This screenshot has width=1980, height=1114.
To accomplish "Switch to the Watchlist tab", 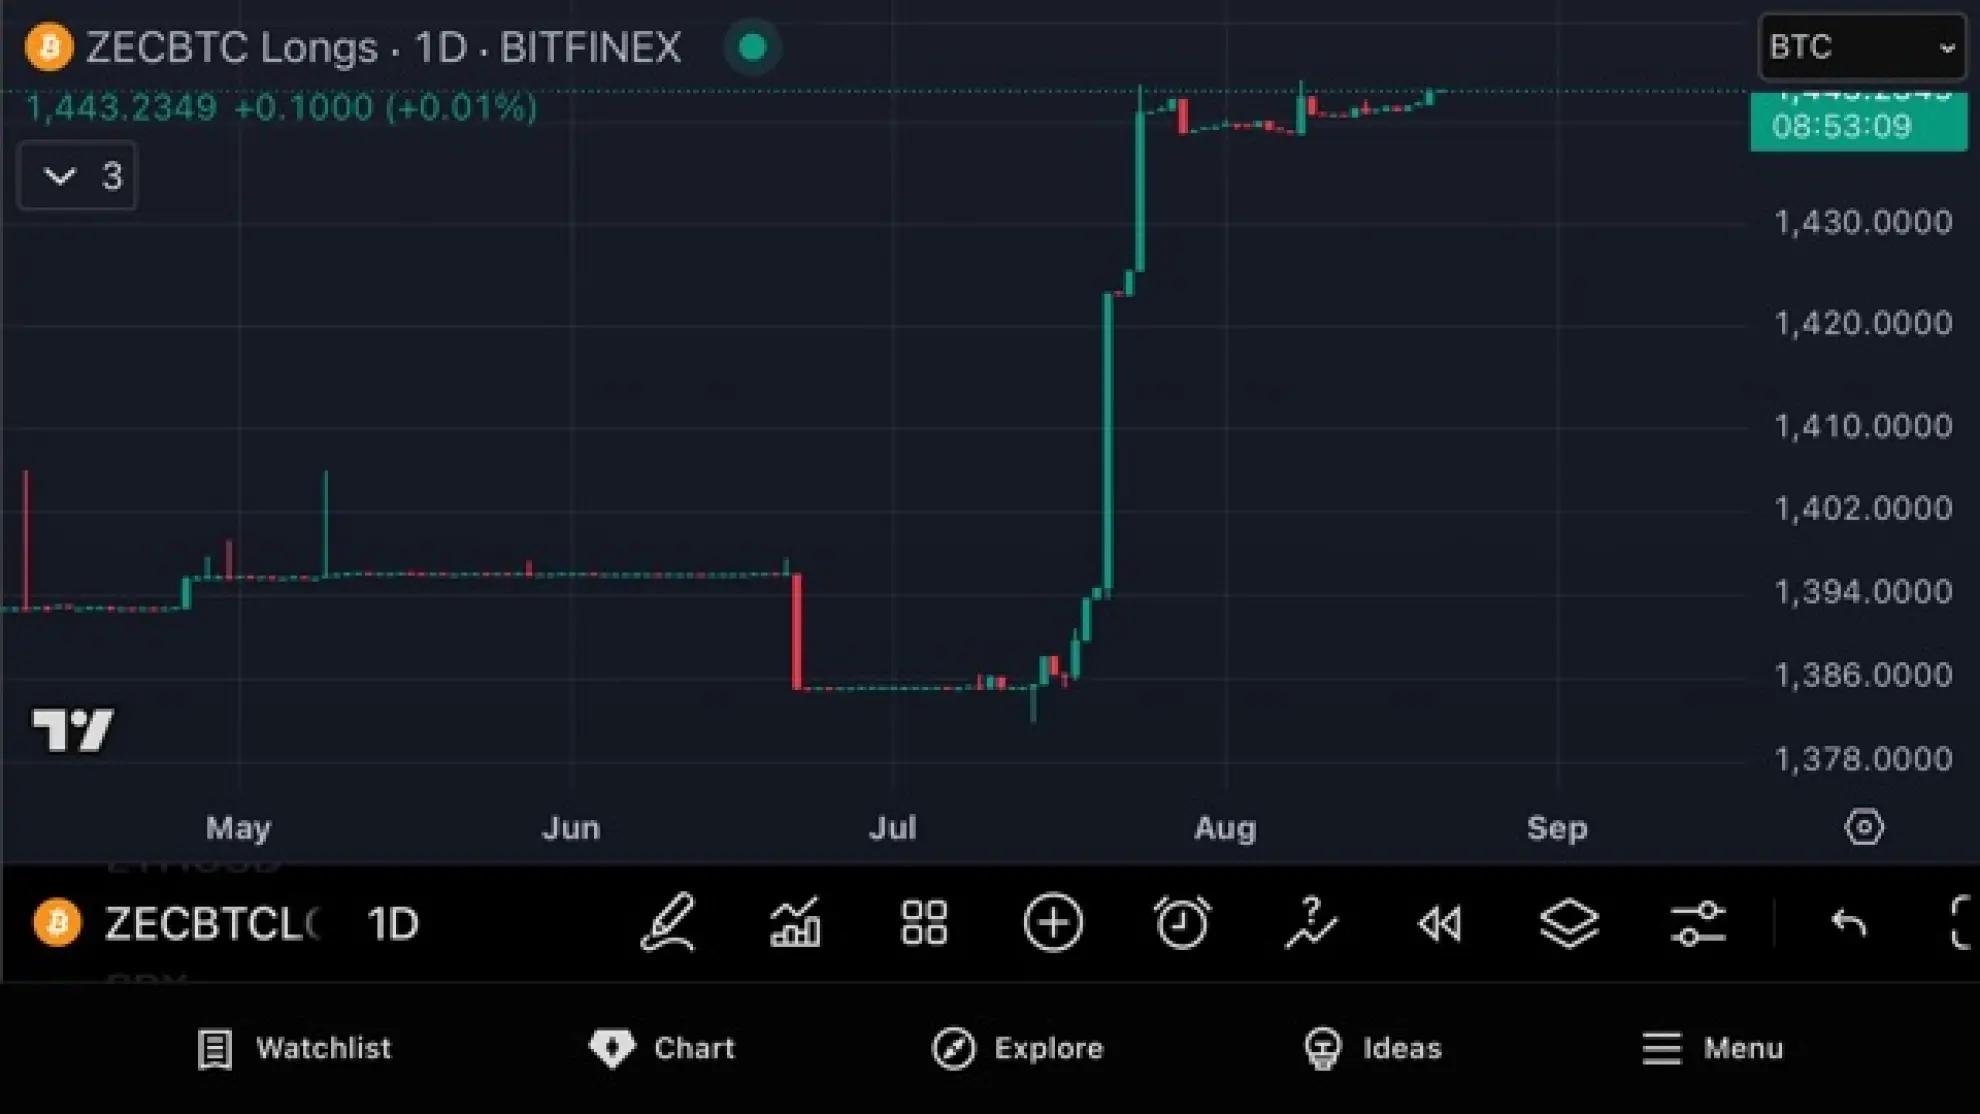I will [x=294, y=1048].
